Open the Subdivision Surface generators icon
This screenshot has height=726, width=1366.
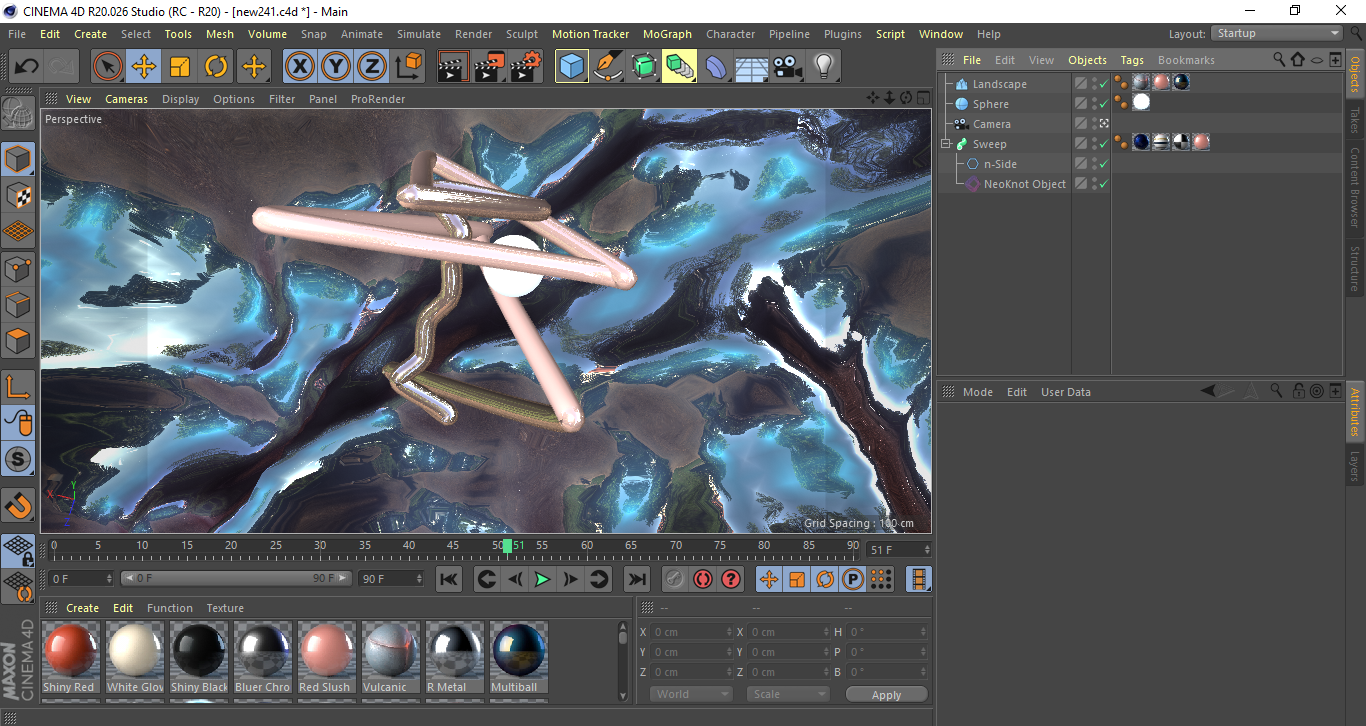pos(644,67)
